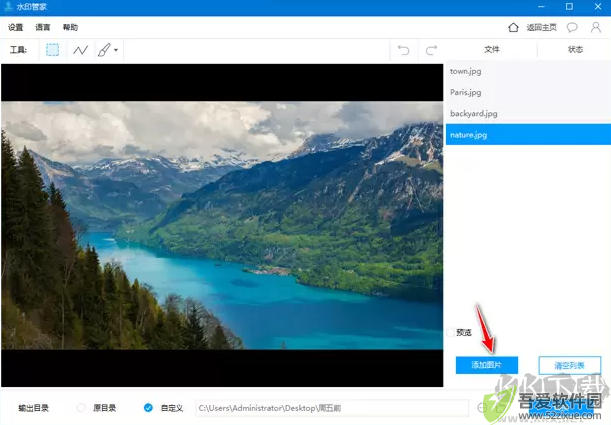This screenshot has height=425, width=611.
Task: Maximize the 水印管家 window
Action: coord(569,7)
